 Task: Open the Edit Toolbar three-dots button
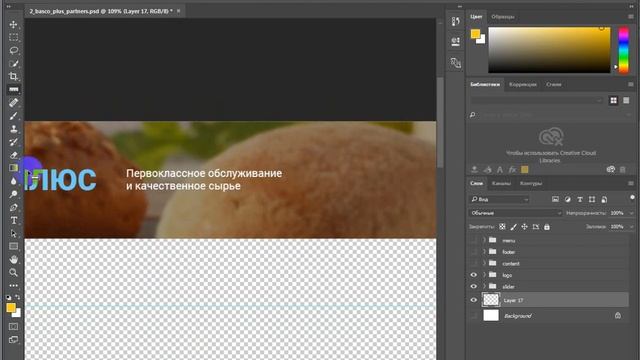coord(13,286)
